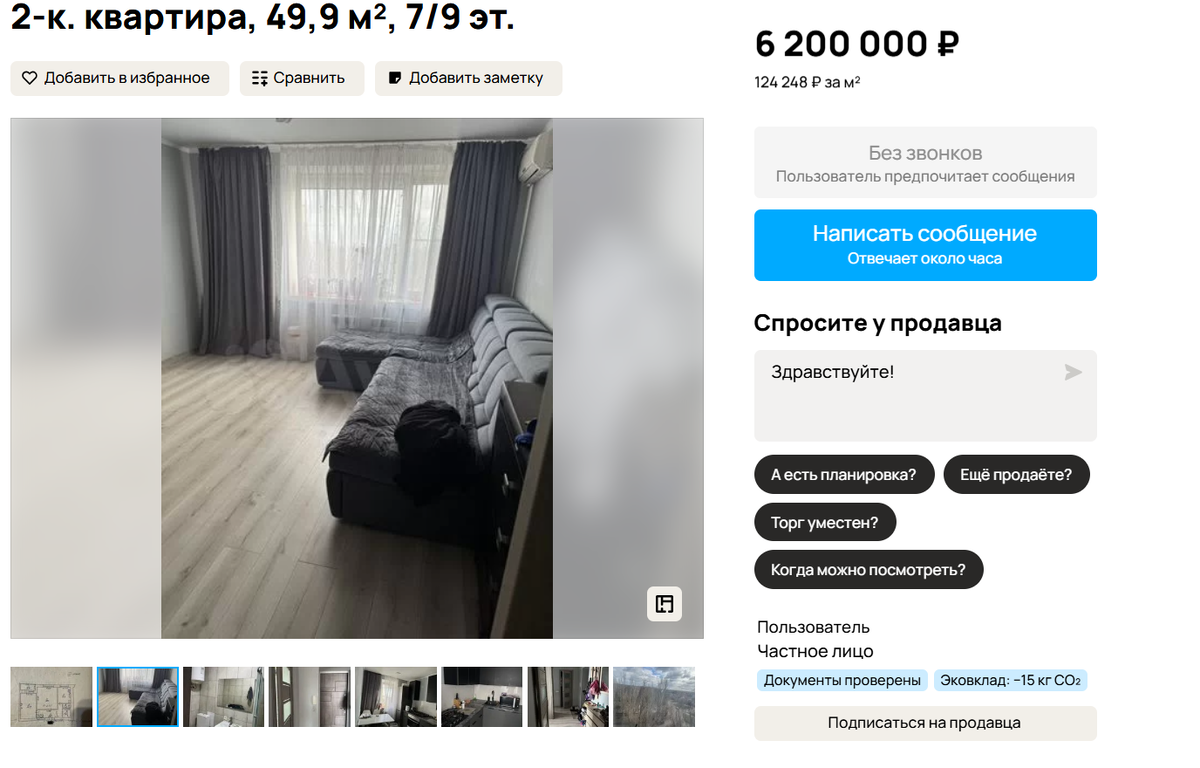Choose the 'Торг уместен?' quick question
The width and height of the screenshot is (1200, 768).
click(825, 523)
